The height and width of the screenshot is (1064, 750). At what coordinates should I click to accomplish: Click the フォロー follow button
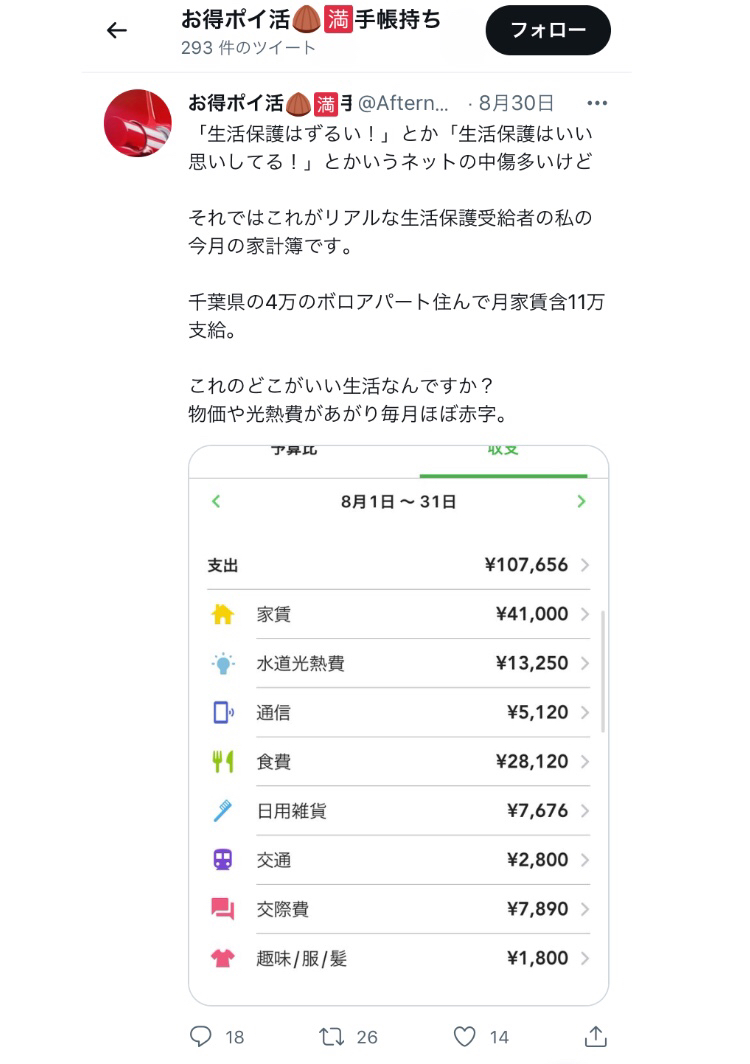(x=548, y=30)
